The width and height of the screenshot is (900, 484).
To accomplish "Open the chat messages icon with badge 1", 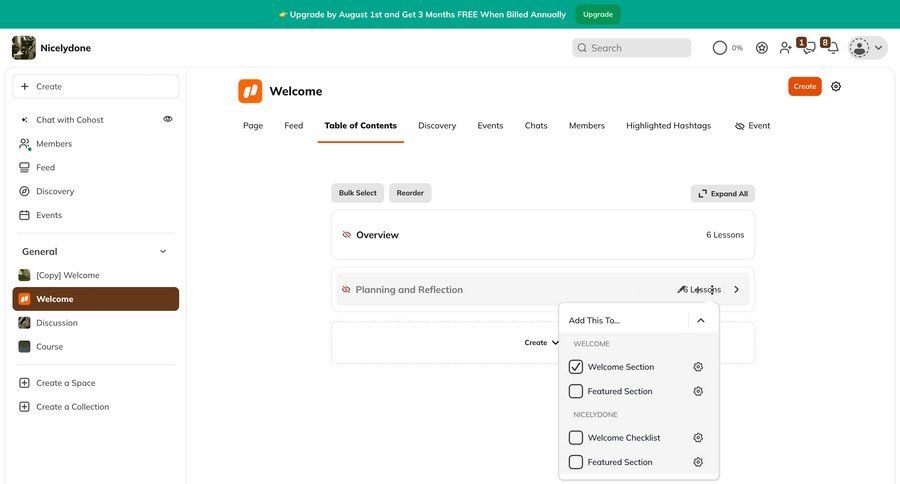I will [808, 47].
